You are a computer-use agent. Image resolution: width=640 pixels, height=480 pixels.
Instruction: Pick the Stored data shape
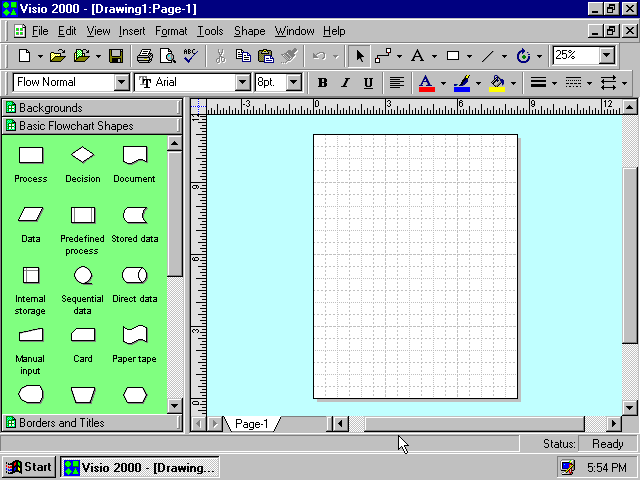[x=135, y=215]
